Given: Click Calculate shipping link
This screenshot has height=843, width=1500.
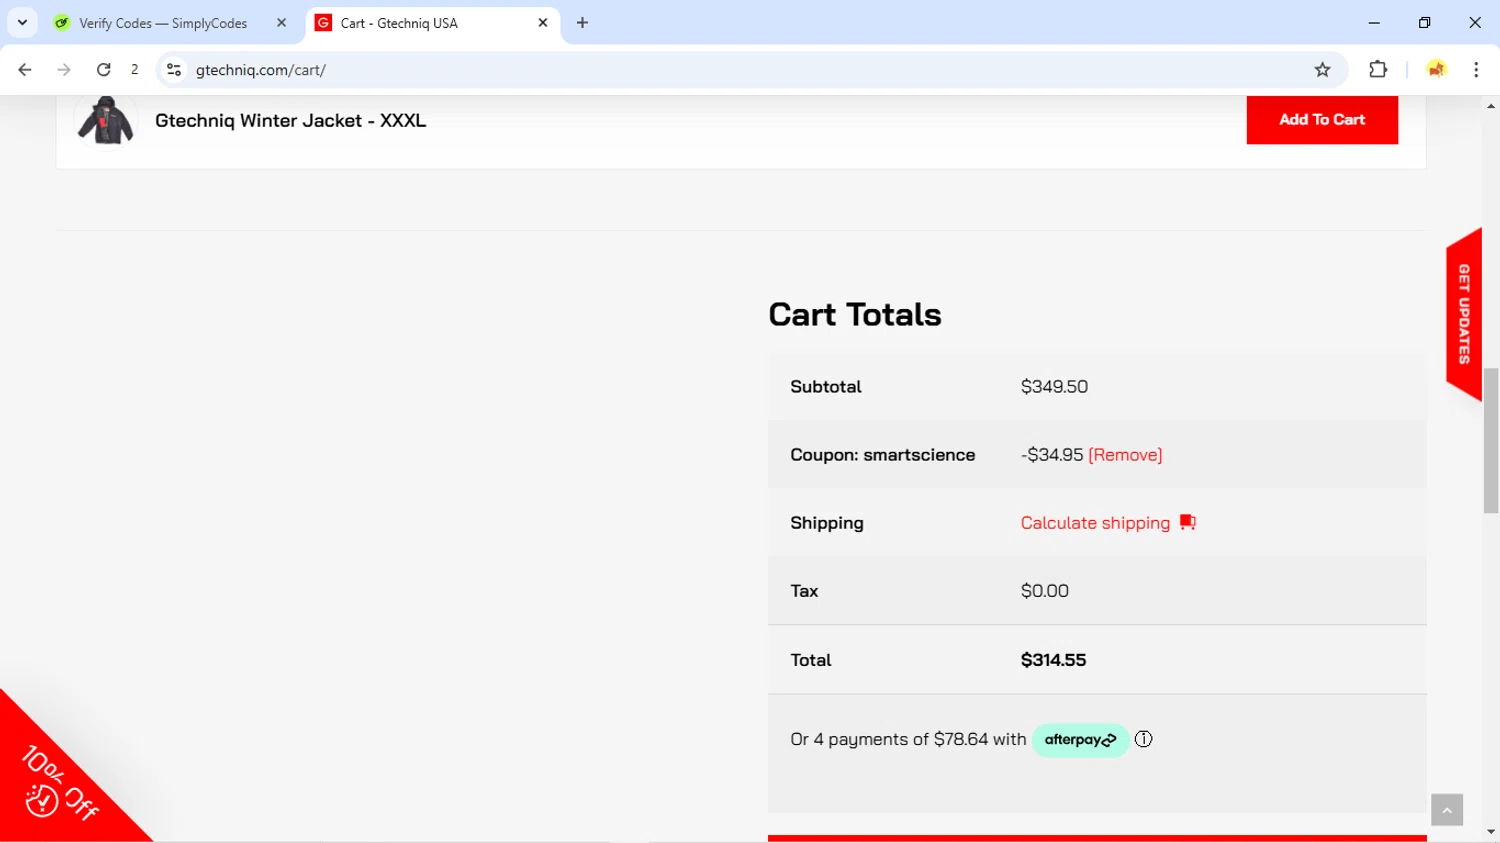Looking at the screenshot, I should (1095, 523).
